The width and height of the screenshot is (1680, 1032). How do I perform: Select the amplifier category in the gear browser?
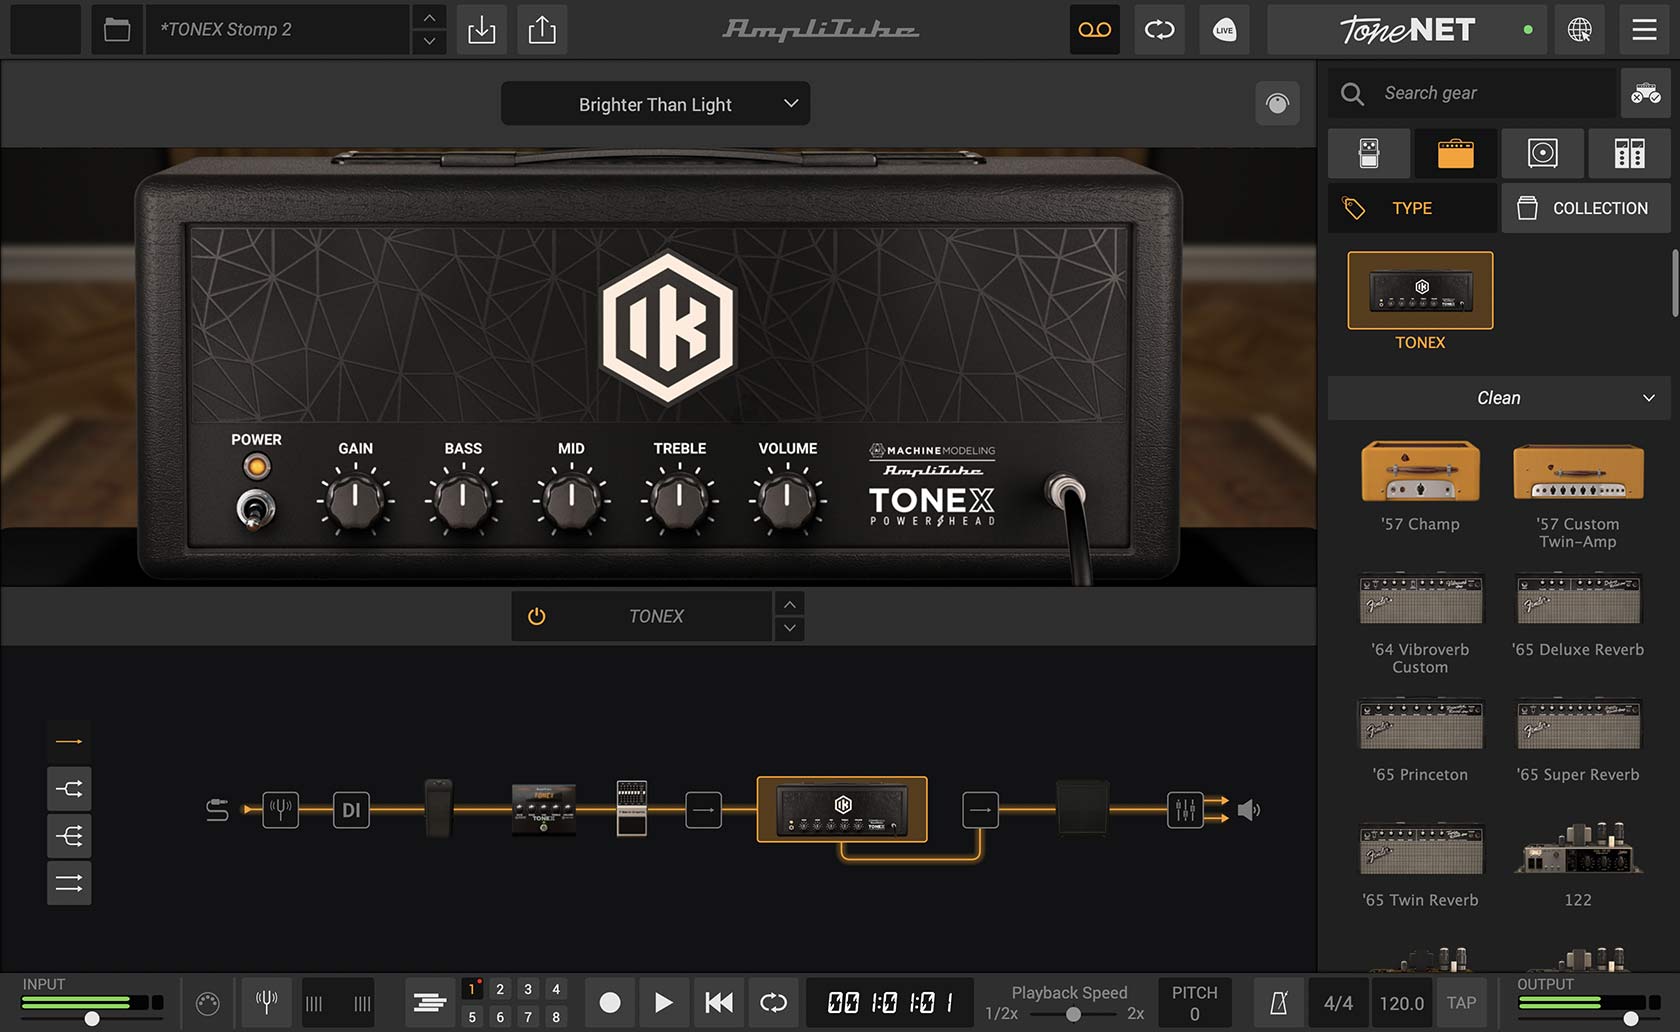click(1456, 153)
